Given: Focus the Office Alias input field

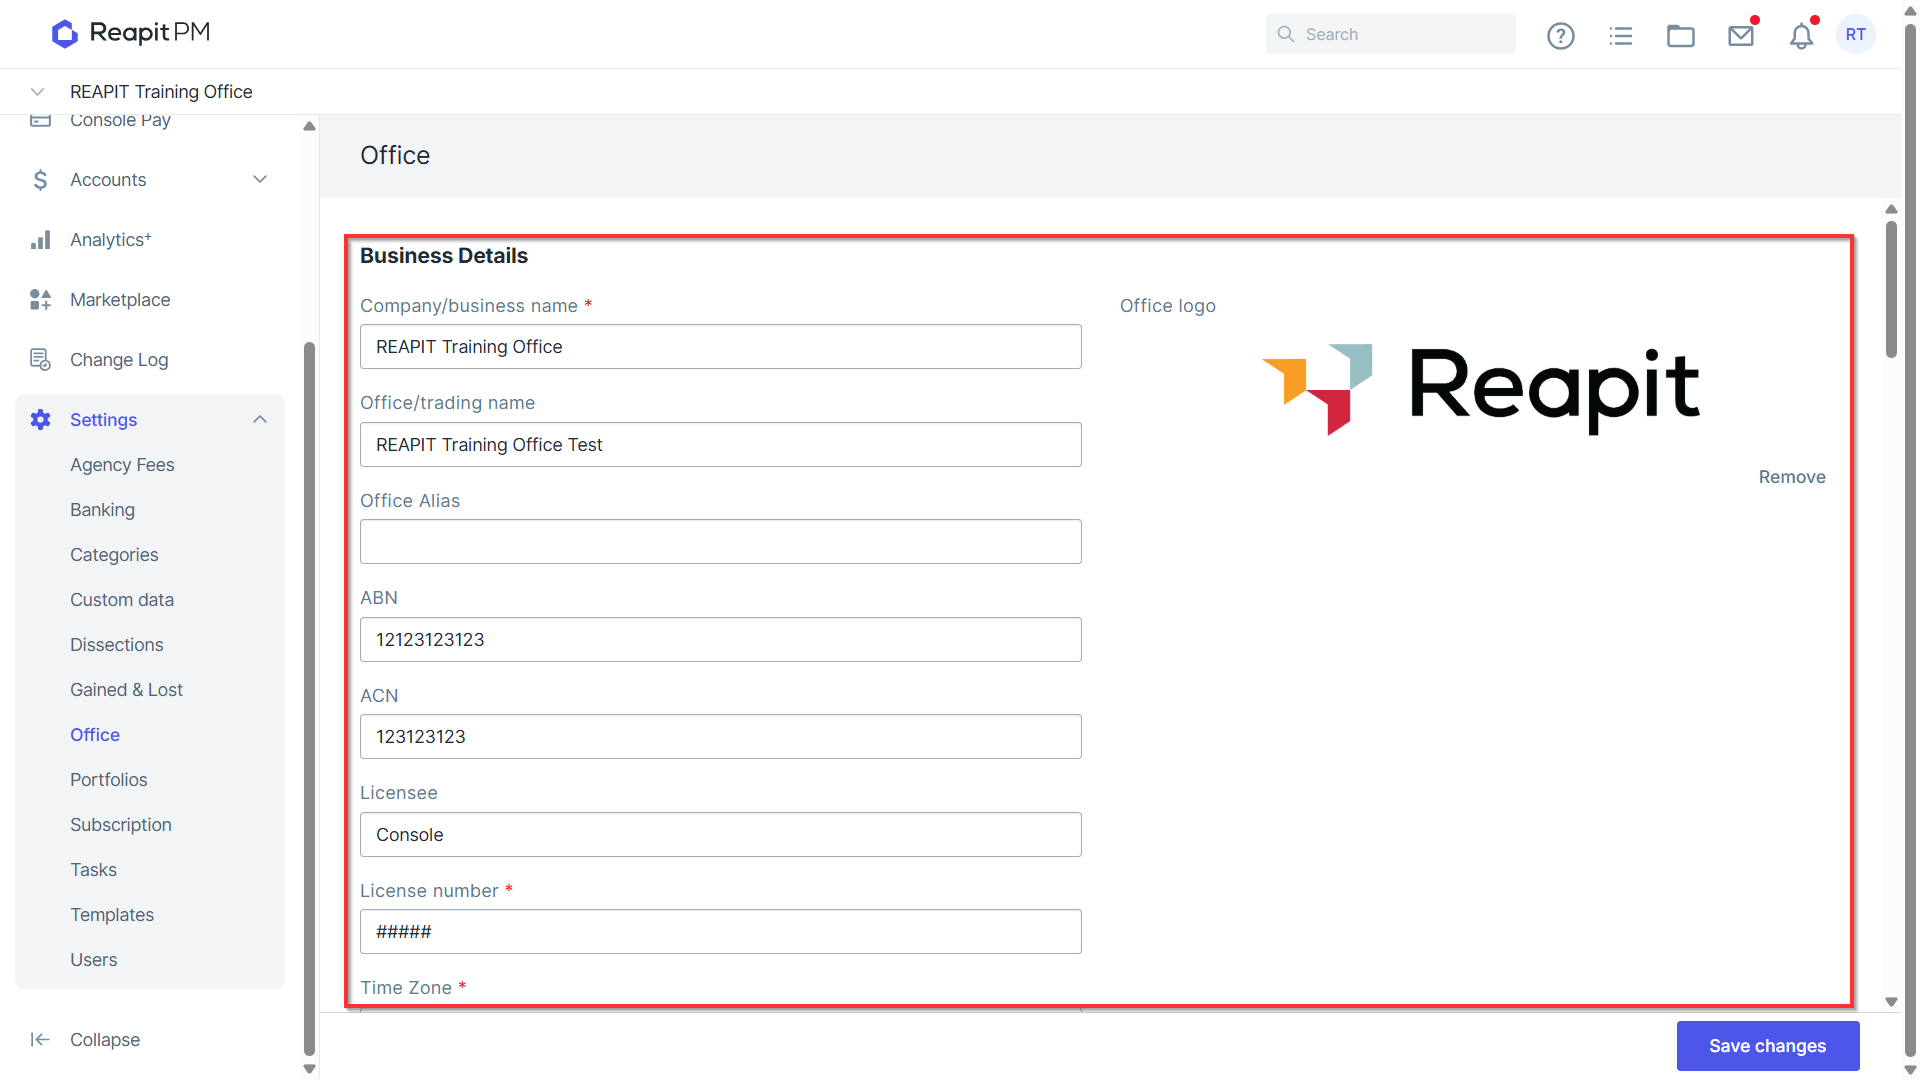Looking at the screenshot, I should 720,541.
